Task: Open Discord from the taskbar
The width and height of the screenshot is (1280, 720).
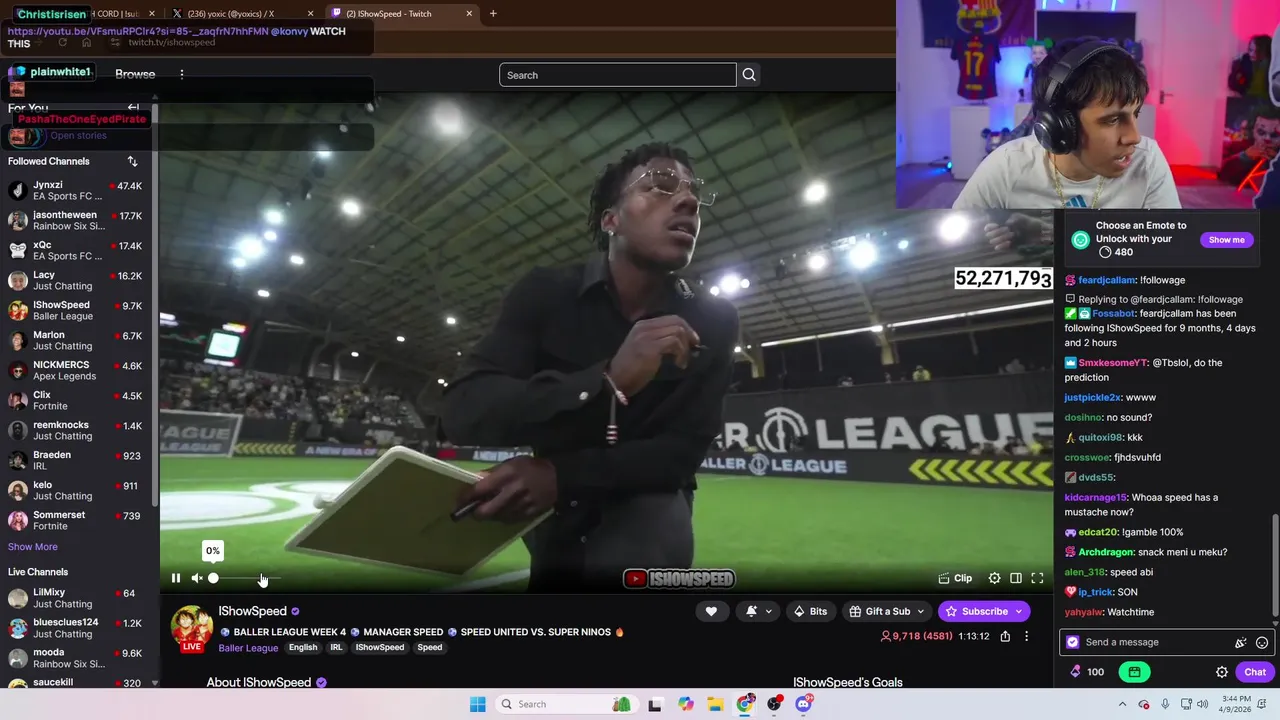Action: click(804, 704)
